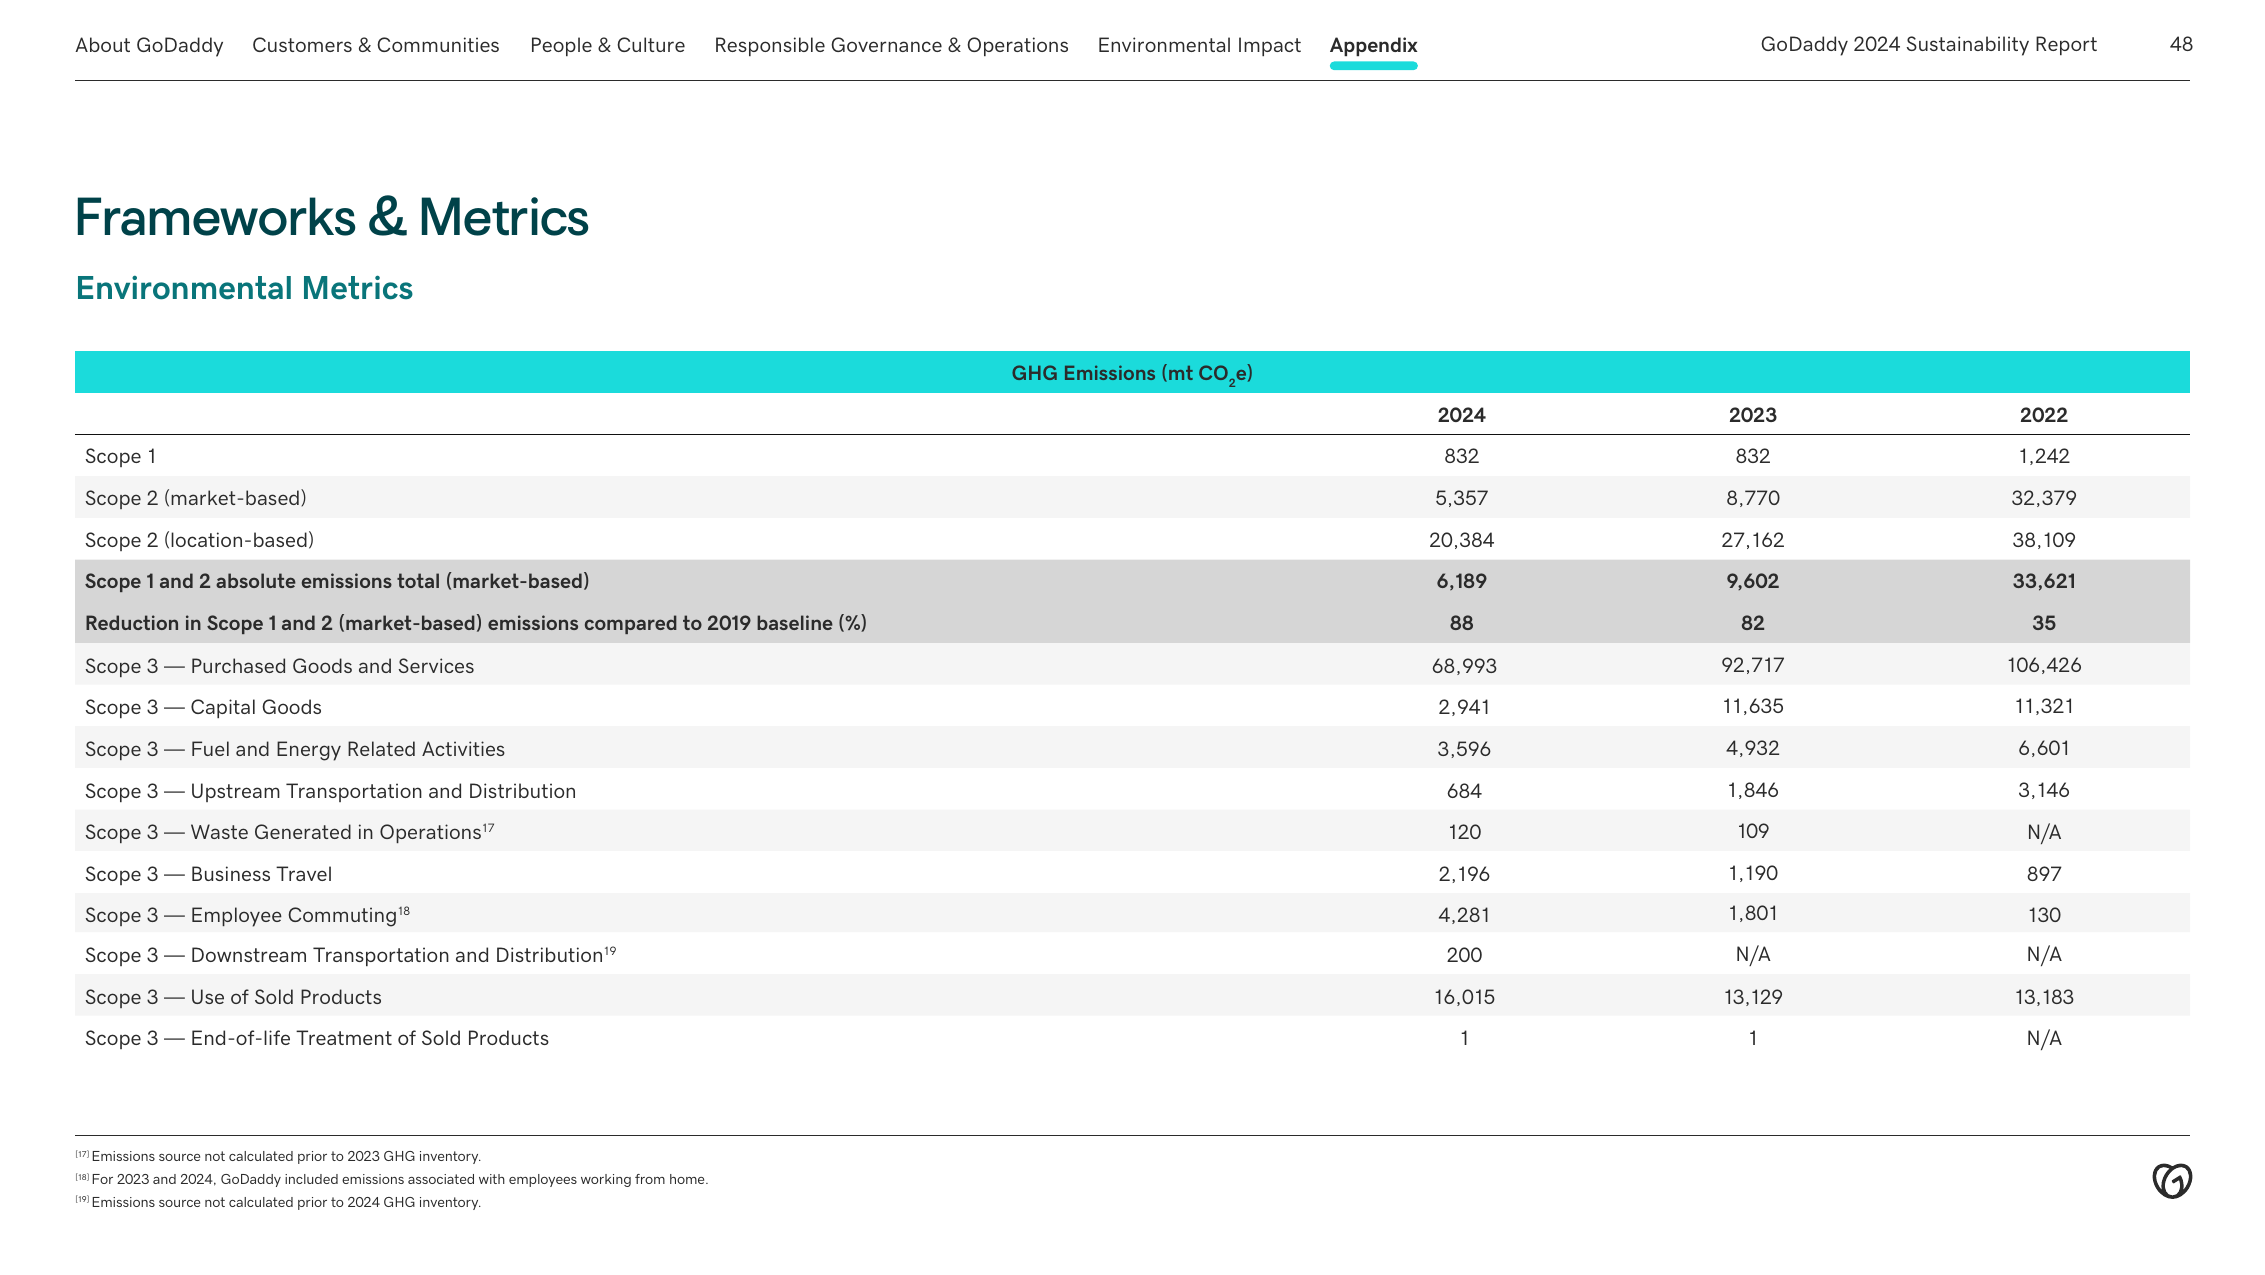Select the Appendix tab
The height and width of the screenshot is (1275, 2265).
tap(1373, 45)
